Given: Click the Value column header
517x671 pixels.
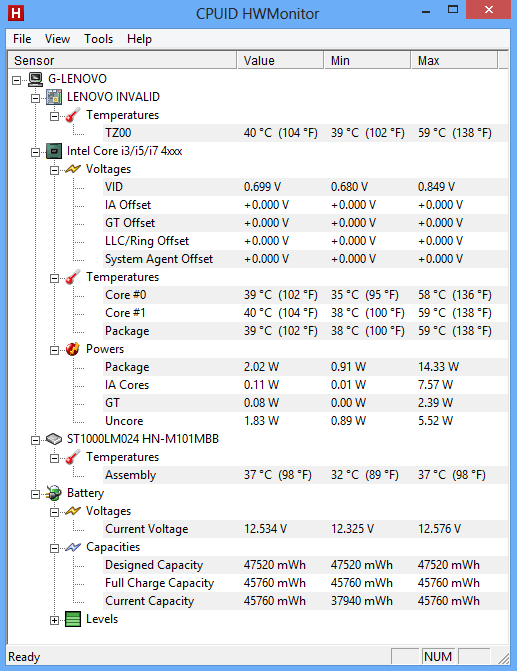Looking at the screenshot, I should click(x=280, y=60).
